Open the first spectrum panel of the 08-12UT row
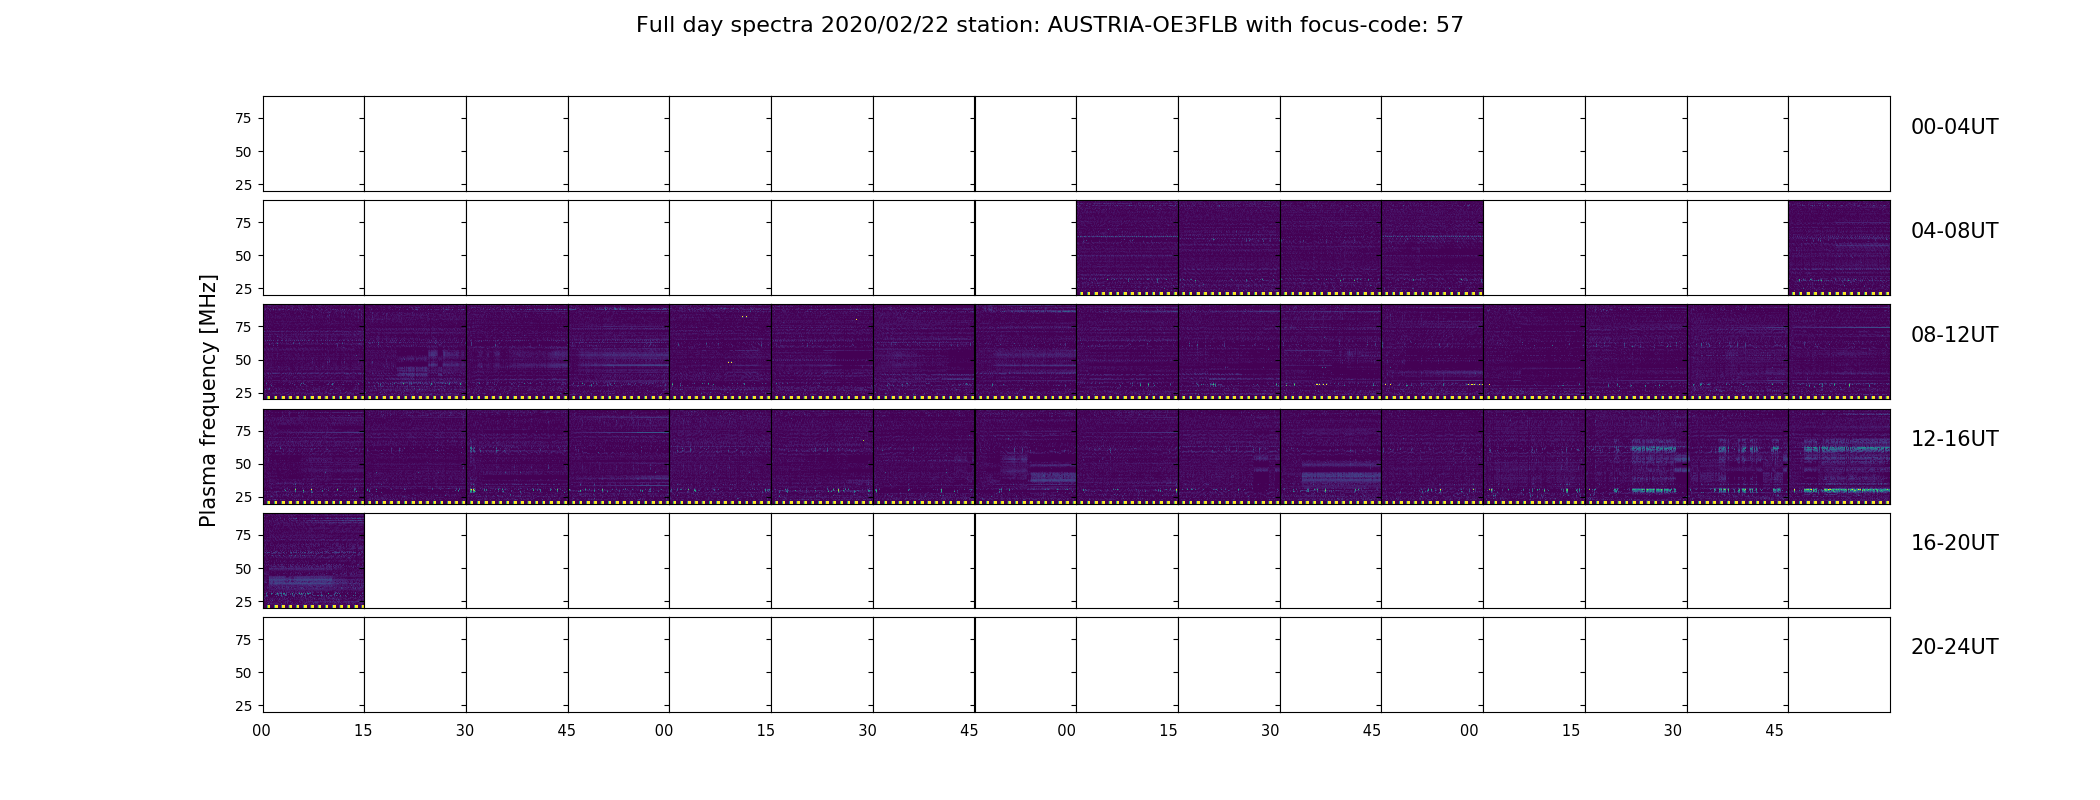Screen dimensions: 2100x800 (314, 352)
